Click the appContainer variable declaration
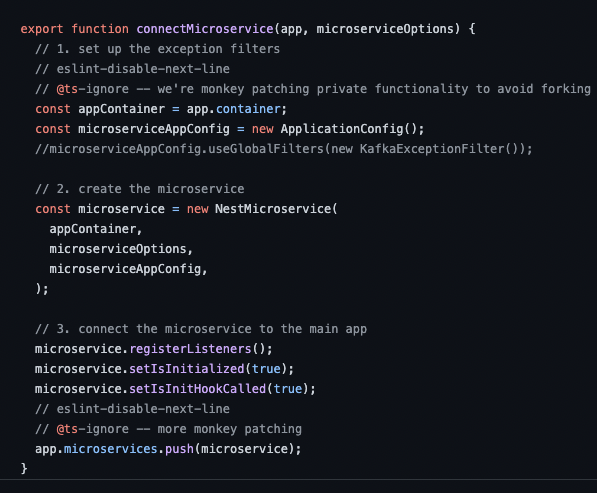 click(121, 109)
